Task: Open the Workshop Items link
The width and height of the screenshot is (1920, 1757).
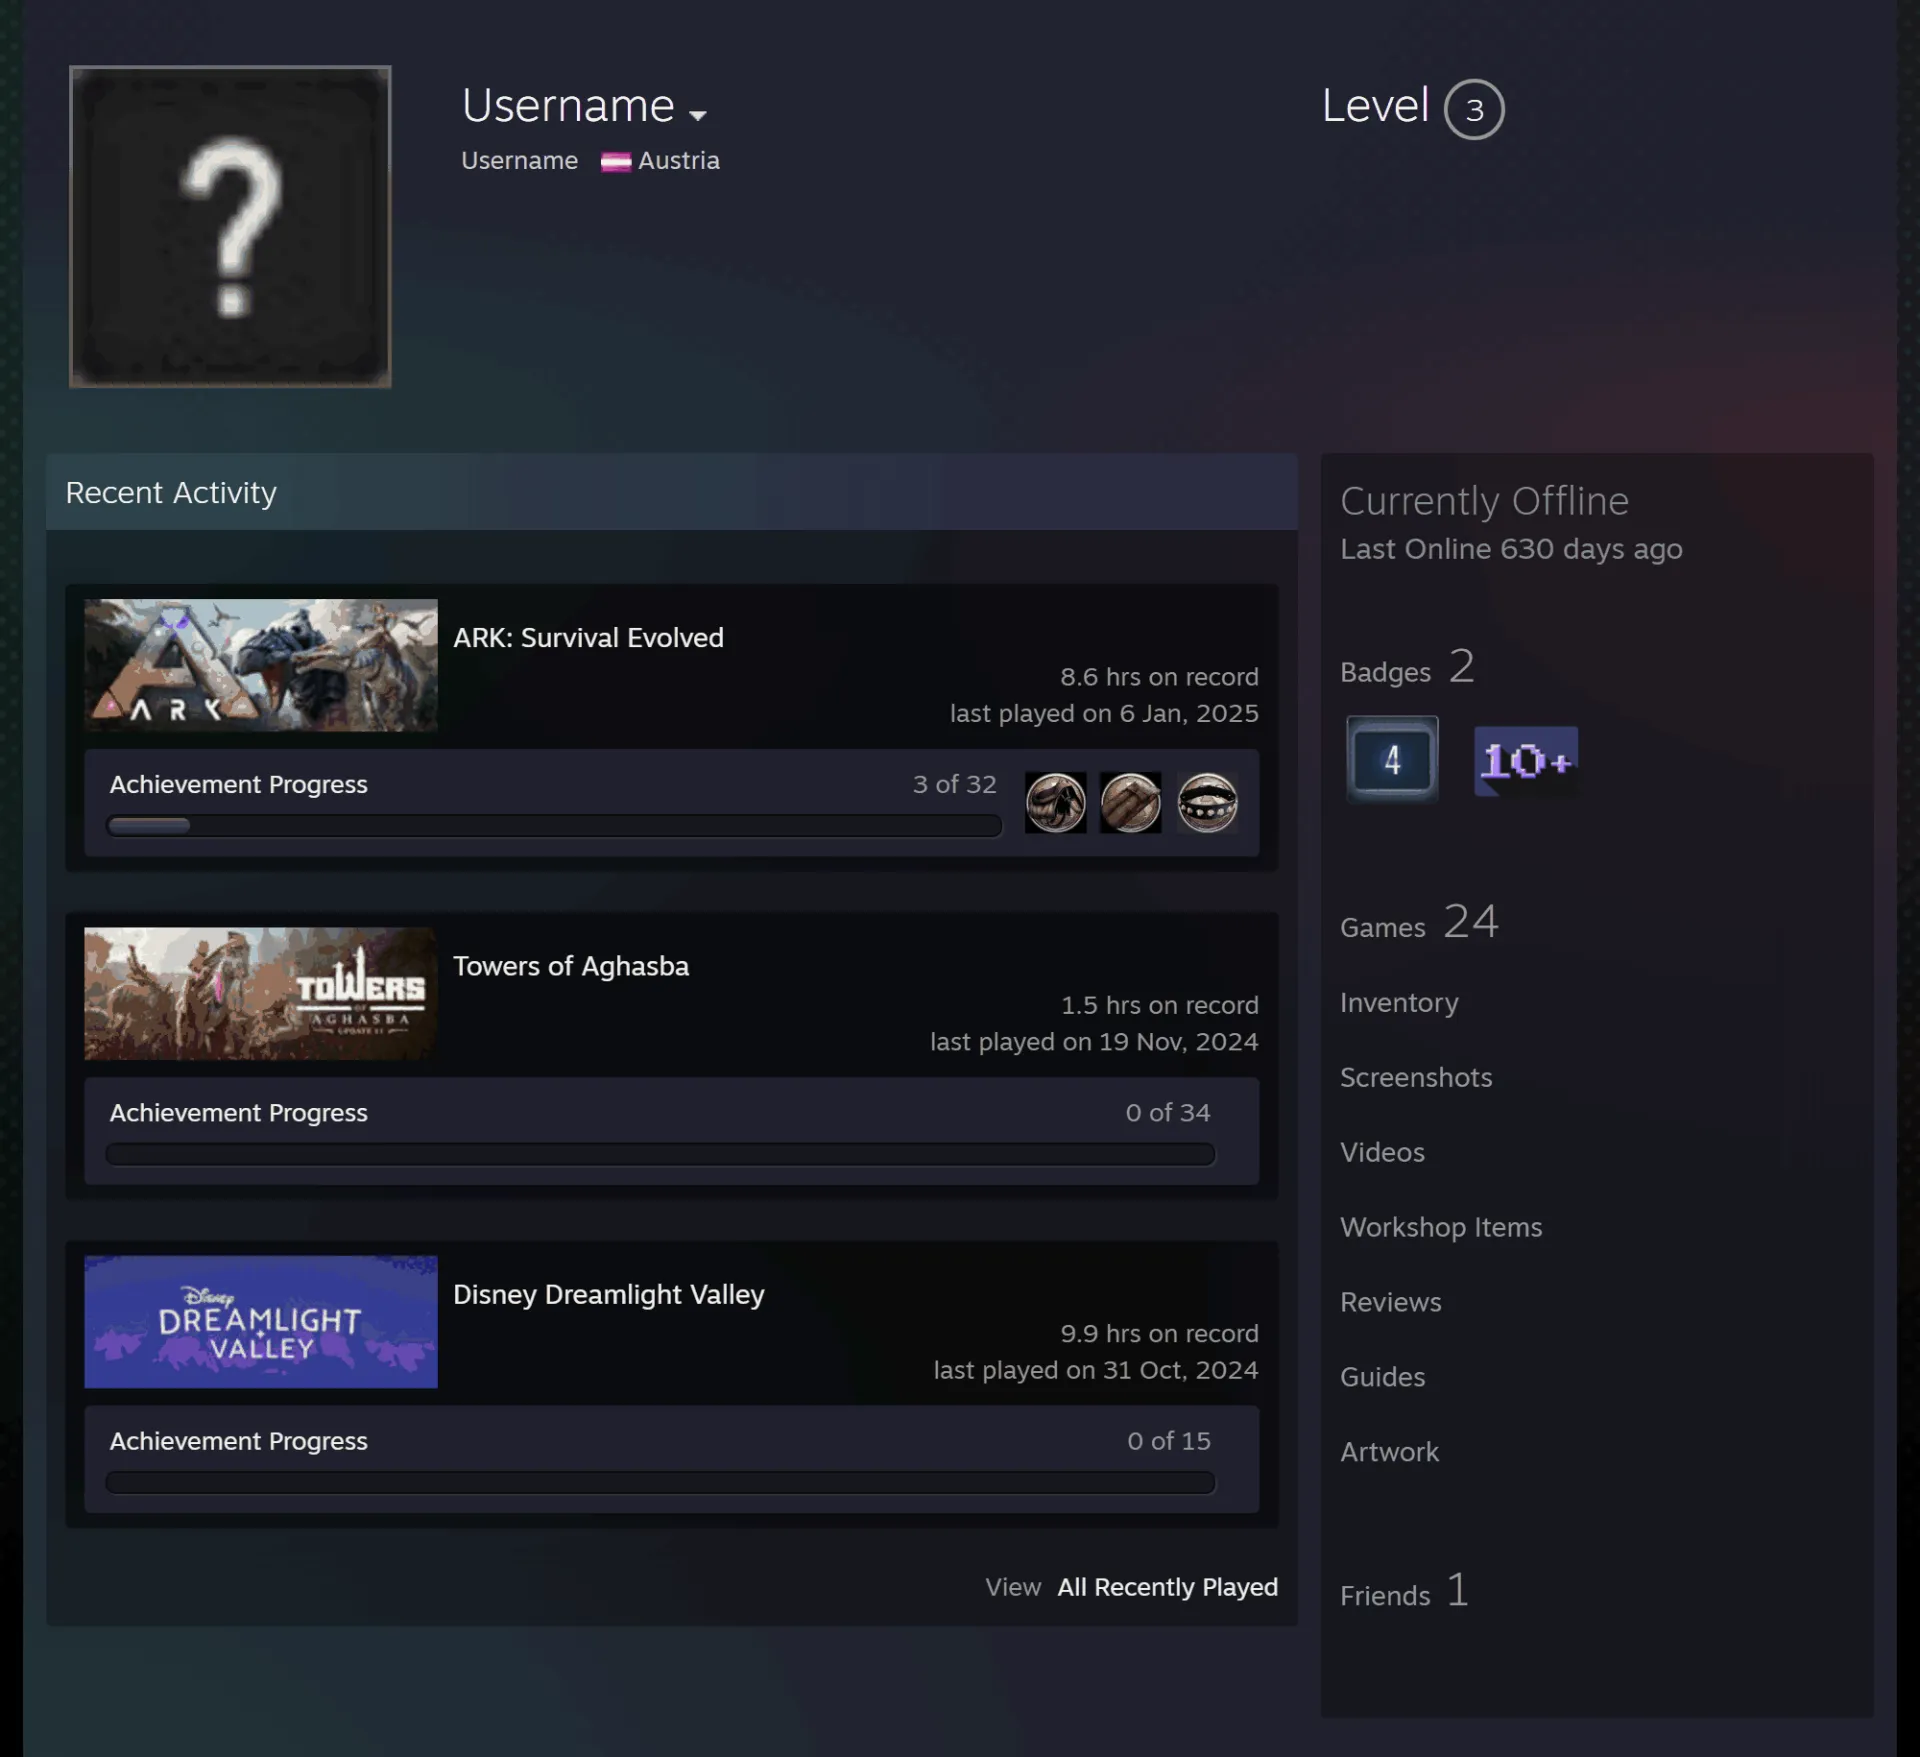Action: 1441,1227
